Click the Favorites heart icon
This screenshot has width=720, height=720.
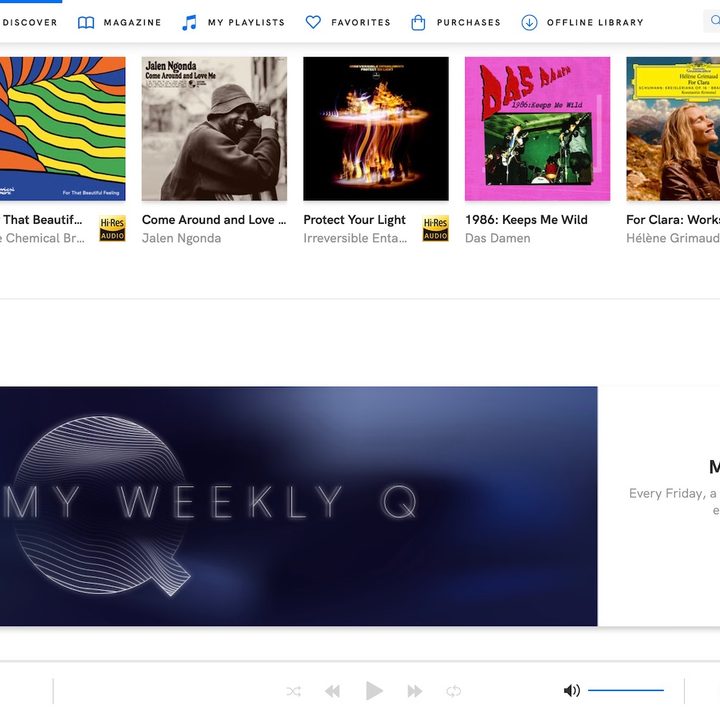[313, 22]
